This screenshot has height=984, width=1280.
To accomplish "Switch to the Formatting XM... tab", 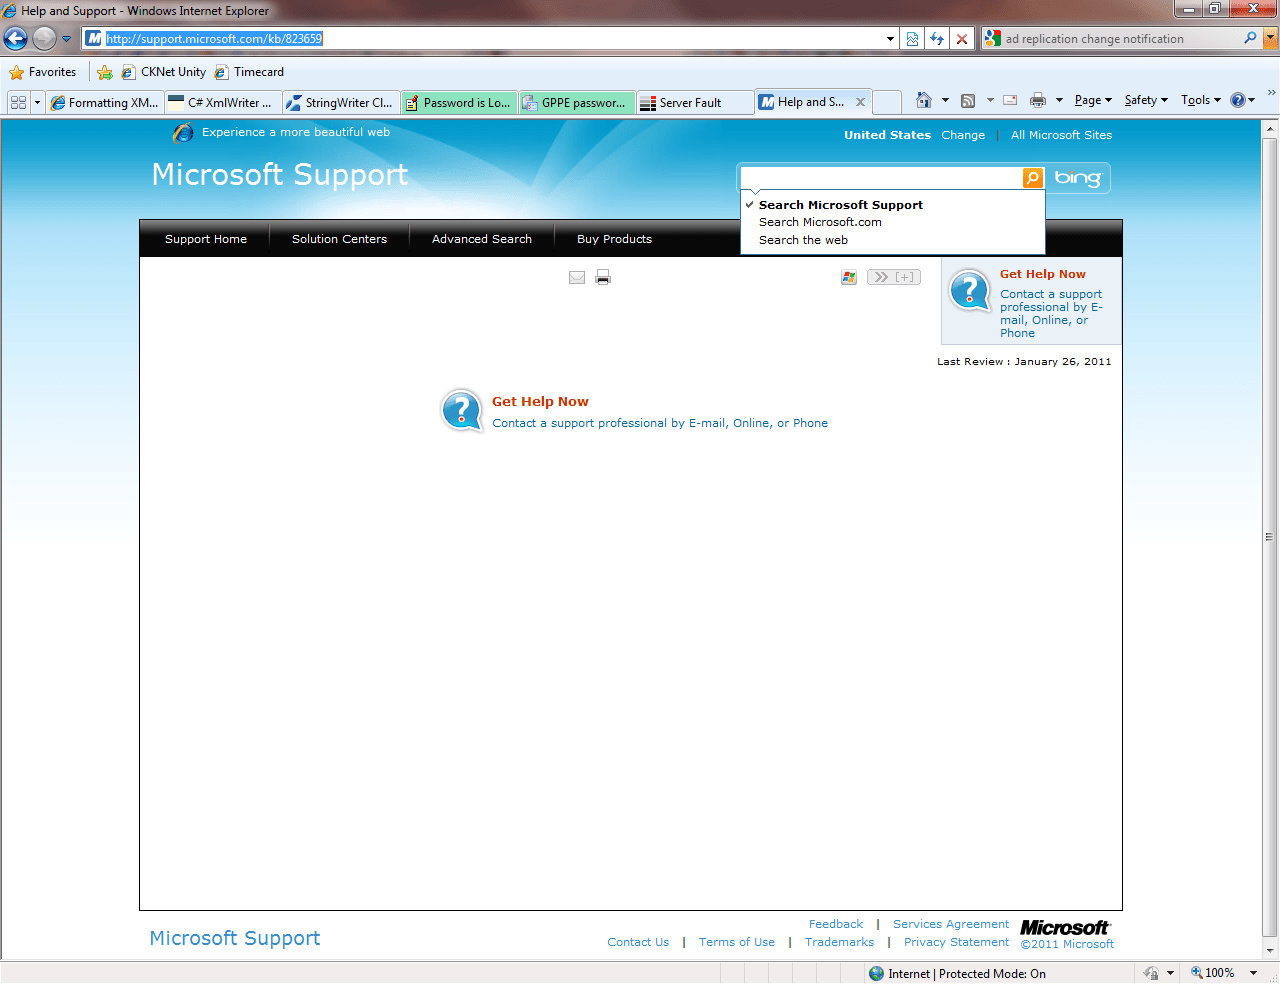I will click(x=104, y=102).
